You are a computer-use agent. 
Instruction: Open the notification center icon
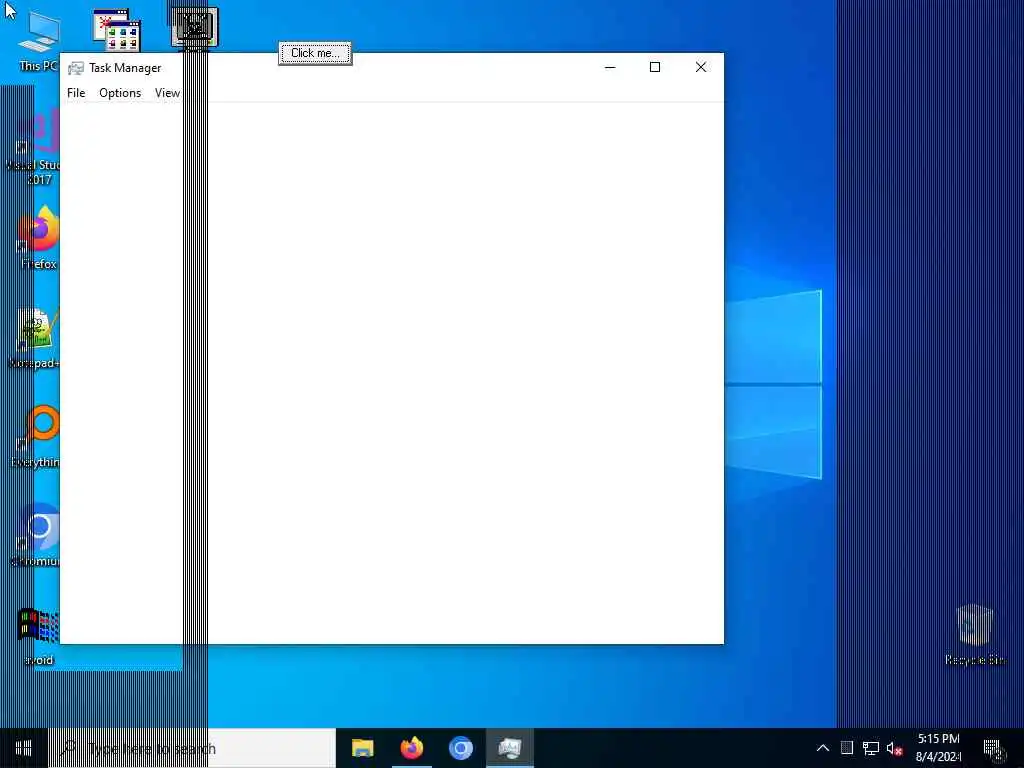993,750
